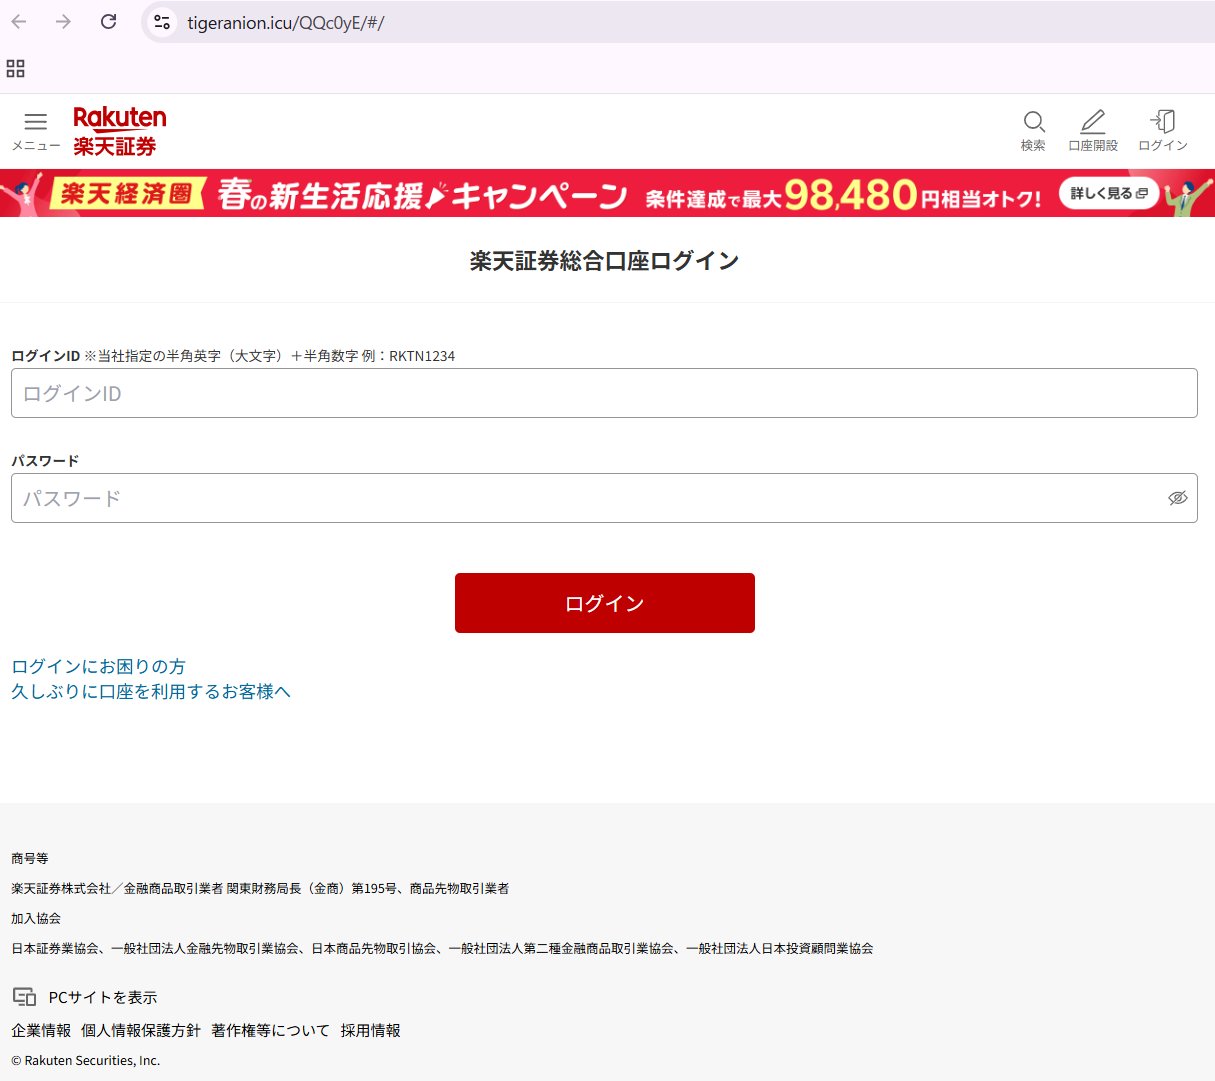Click the 詳しく見る banner button
1215x1081 pixels.
pos(1108,193)
